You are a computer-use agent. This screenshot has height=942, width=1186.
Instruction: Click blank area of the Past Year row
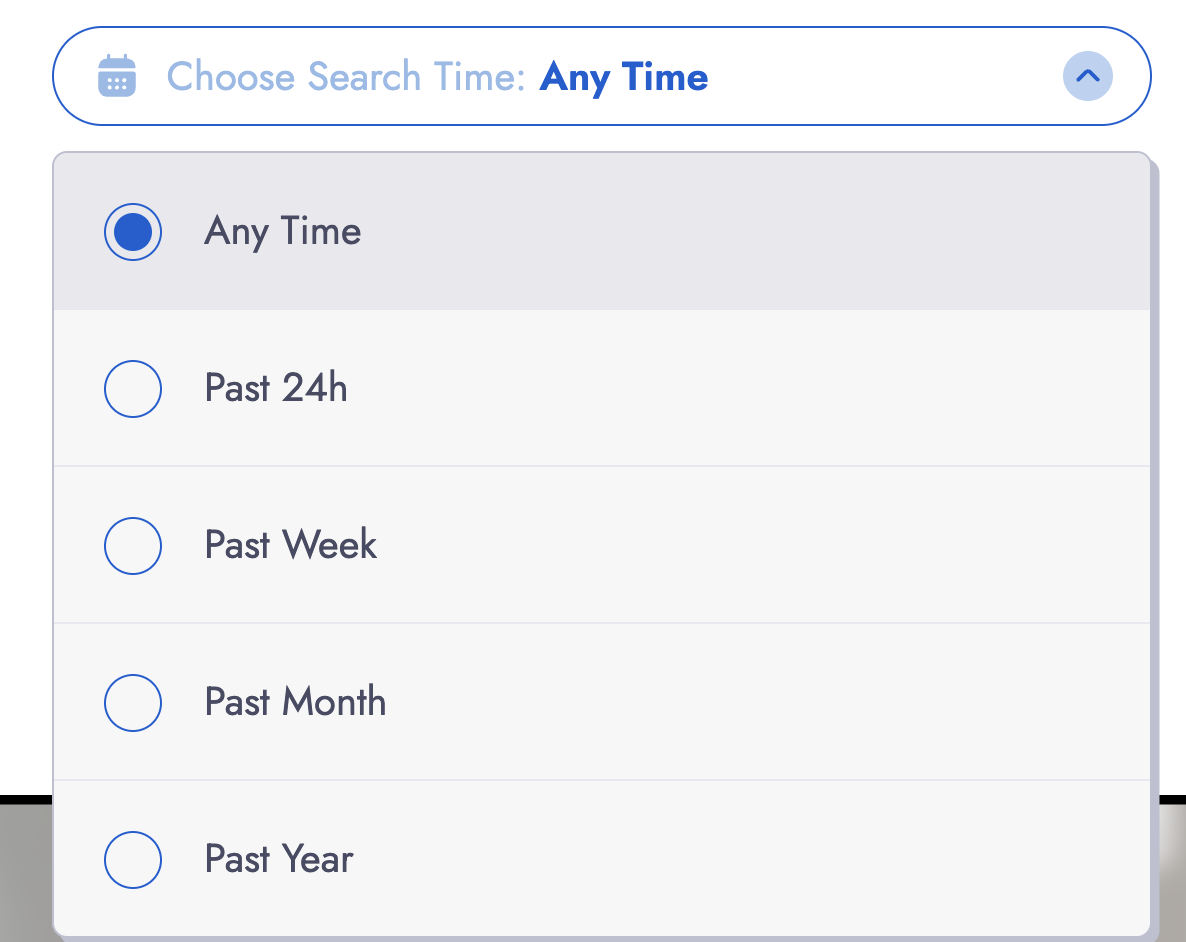[x=756, y=859]
